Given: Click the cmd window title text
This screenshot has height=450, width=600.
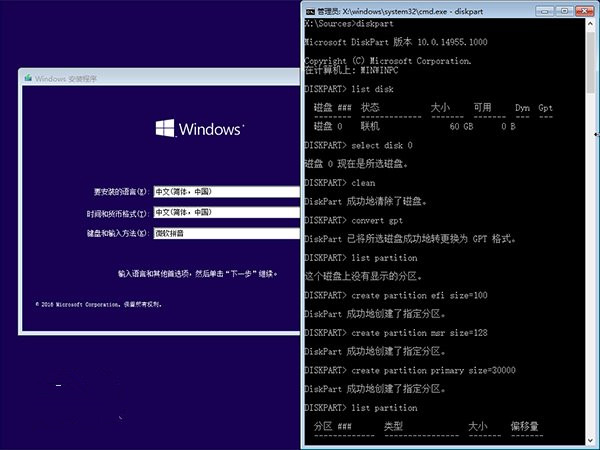Looking at the screenshot, I should (400, 11).
